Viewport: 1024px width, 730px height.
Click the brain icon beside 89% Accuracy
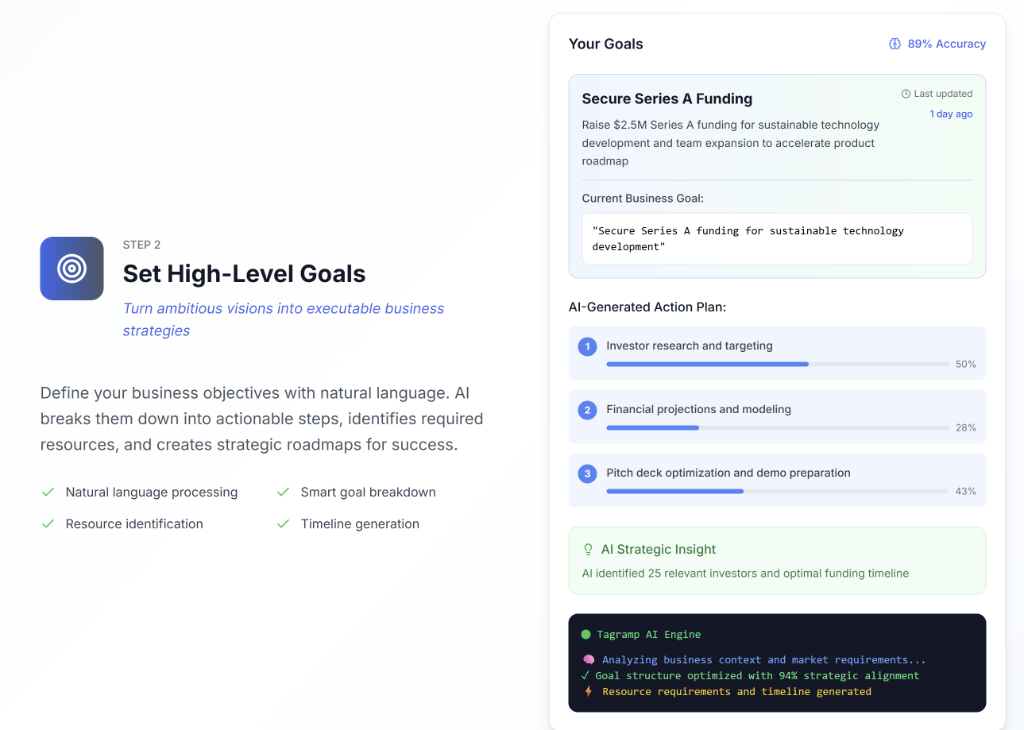click(895, 44)
